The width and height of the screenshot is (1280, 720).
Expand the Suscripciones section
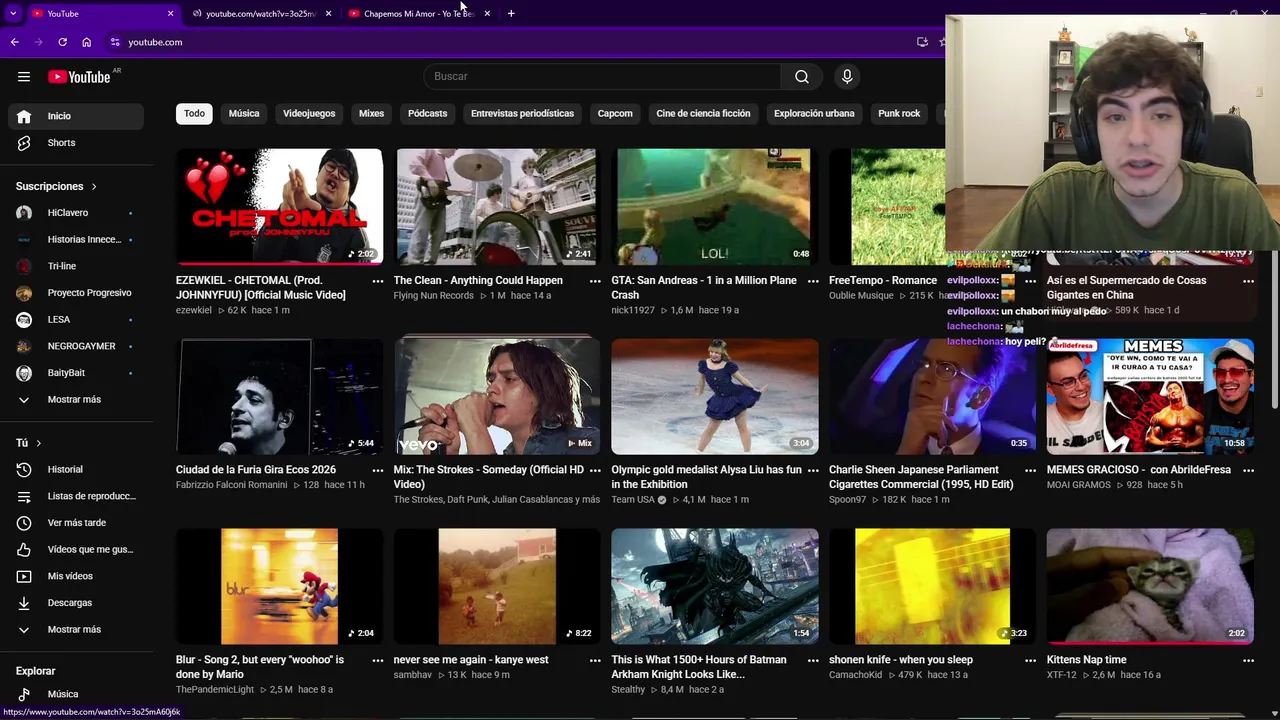click(57, 186)
